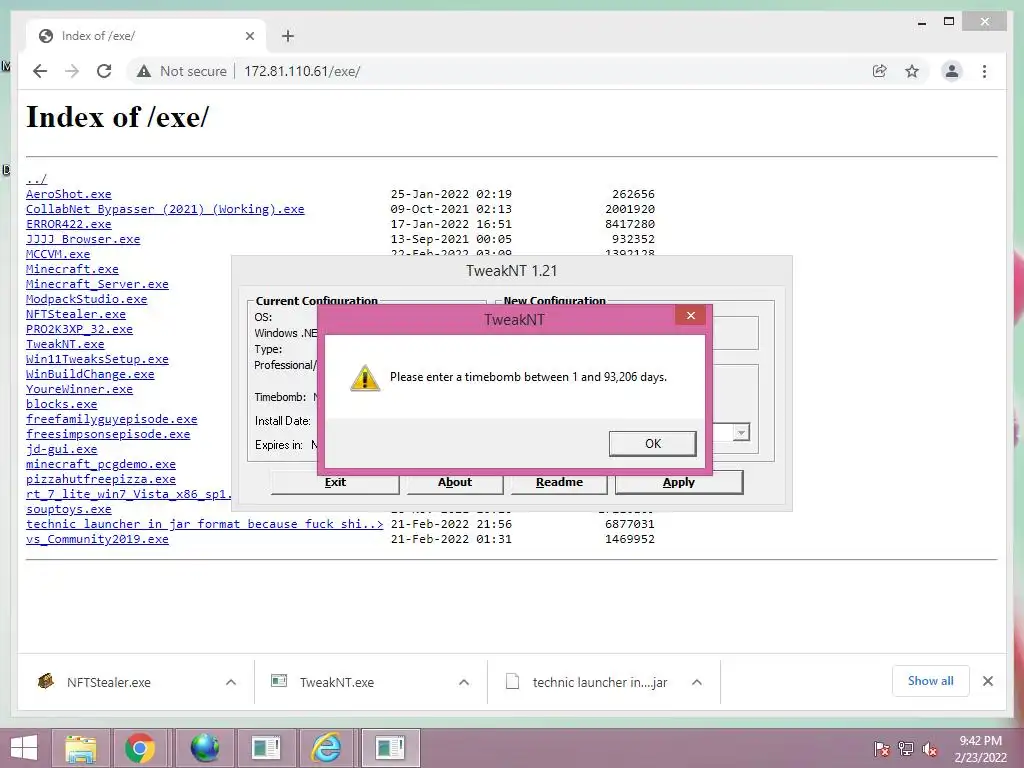The width and height of the screenshot is (1024, 768).
Task: Open the Chrome three-dot menu
Action: [984, 71]
